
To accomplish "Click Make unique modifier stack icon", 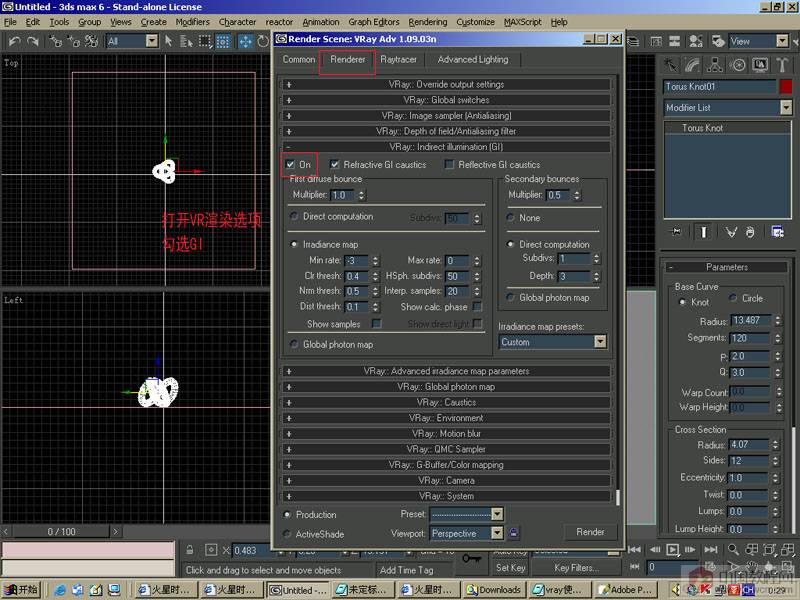I will 731,232.
